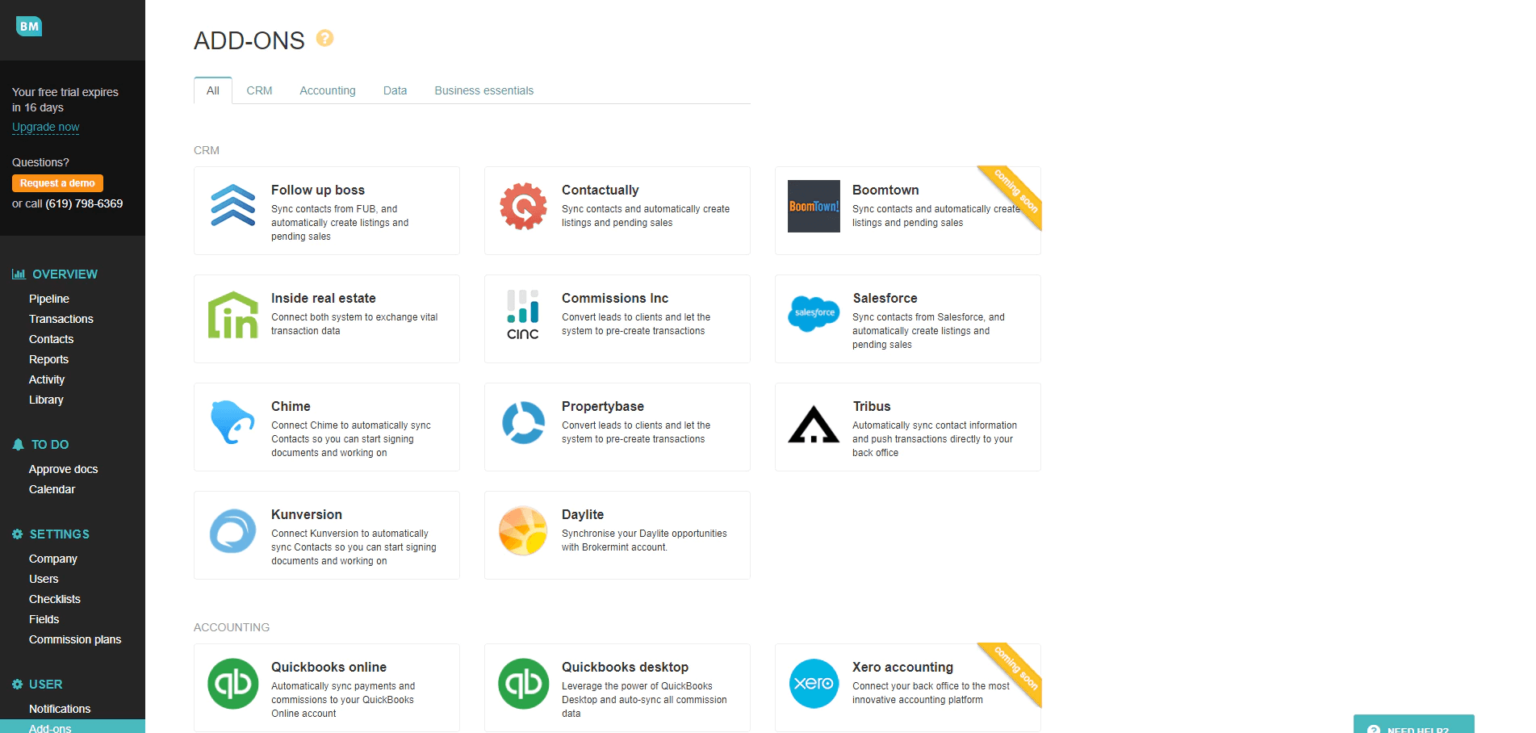
Task: Switch to the CRM tab
Action: (259, 90)
